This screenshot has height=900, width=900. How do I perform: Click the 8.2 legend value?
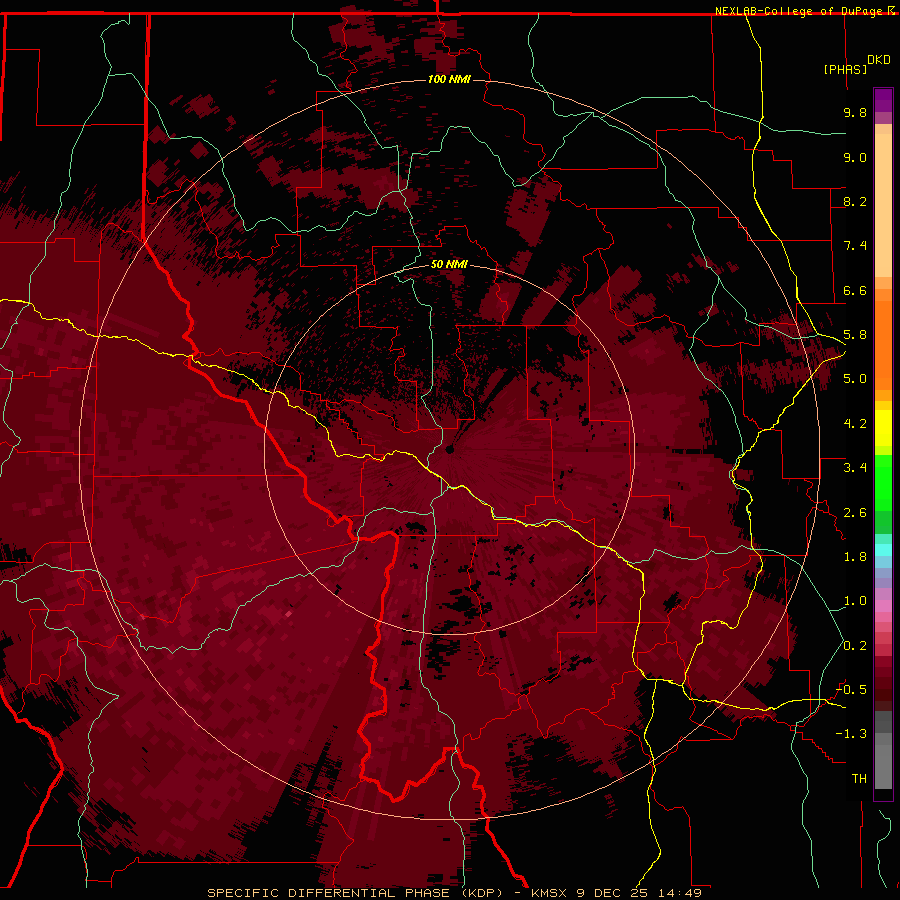click(x=855, y=201)
